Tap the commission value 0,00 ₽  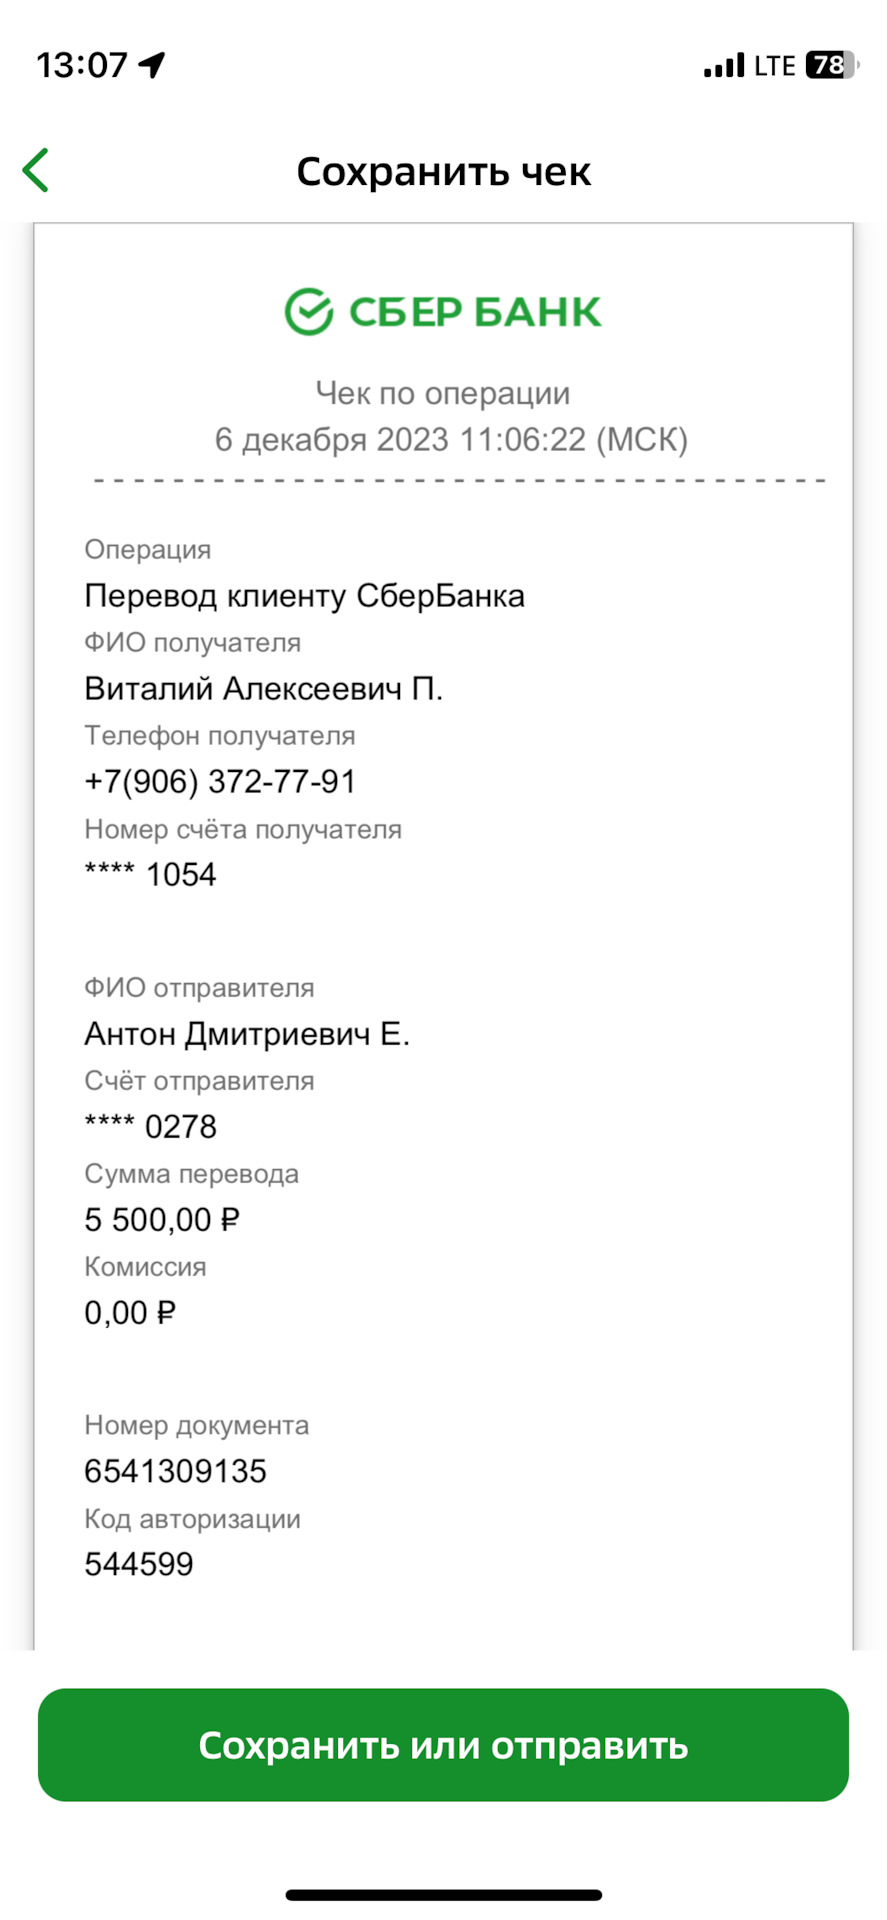click(x=130, y=1313)
